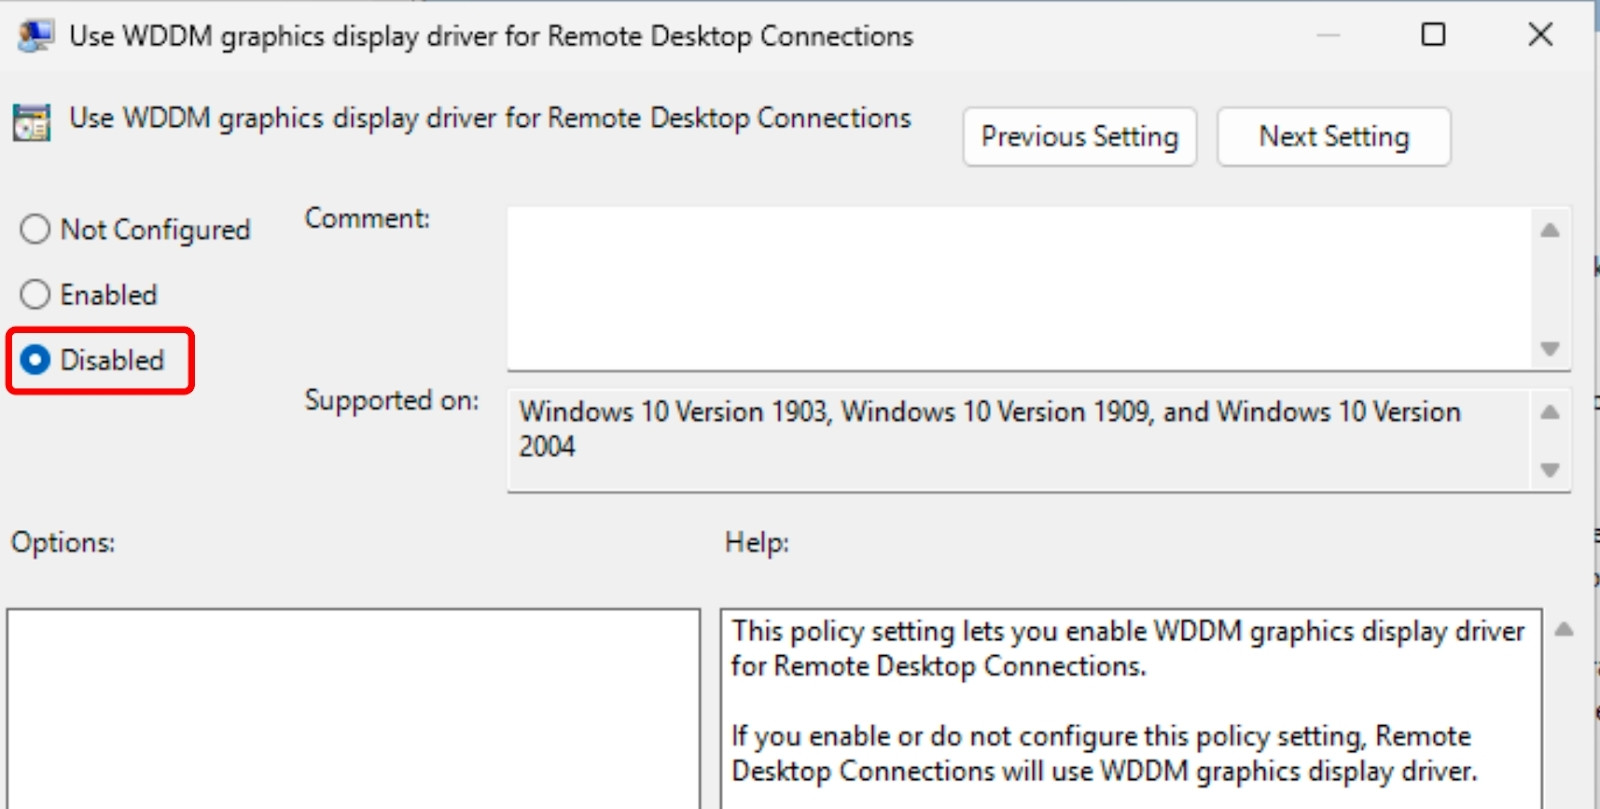1600x809 pixels.
Task: Select the Disabled radio button
Action: coord(35,360)
